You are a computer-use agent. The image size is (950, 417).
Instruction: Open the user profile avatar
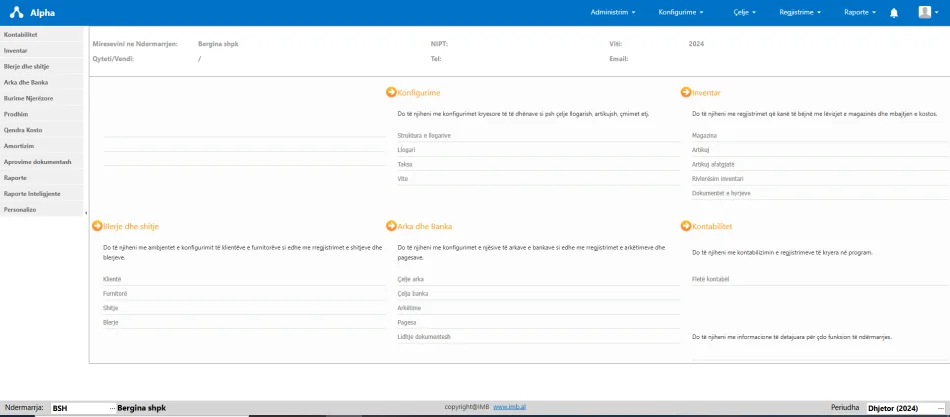coord(925,12)
